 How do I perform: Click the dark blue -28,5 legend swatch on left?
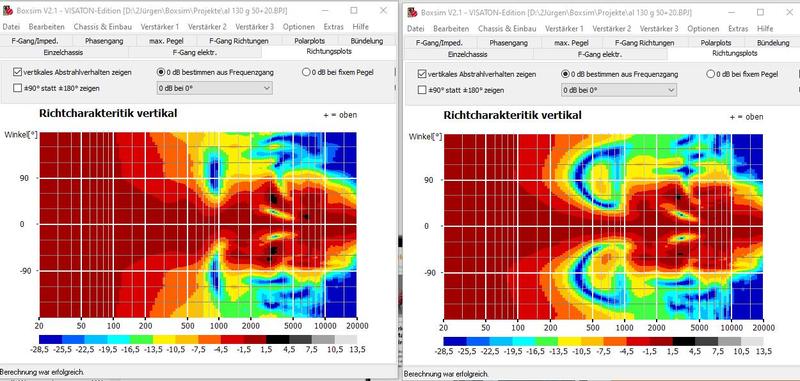coord(51,339)
